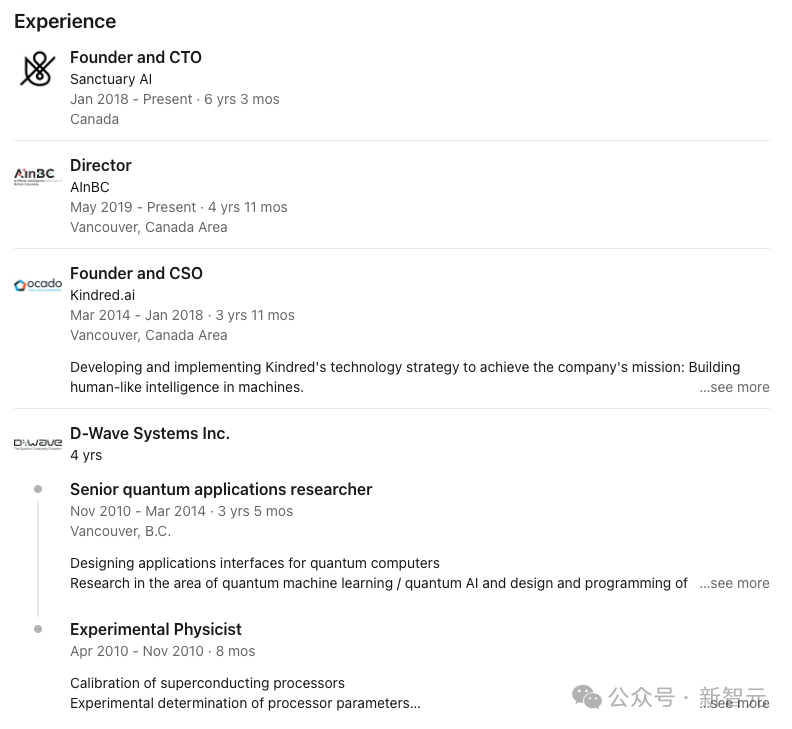Expand Experimental Physicist description see more
Viewport: 792px width, 729px height.
738,703
